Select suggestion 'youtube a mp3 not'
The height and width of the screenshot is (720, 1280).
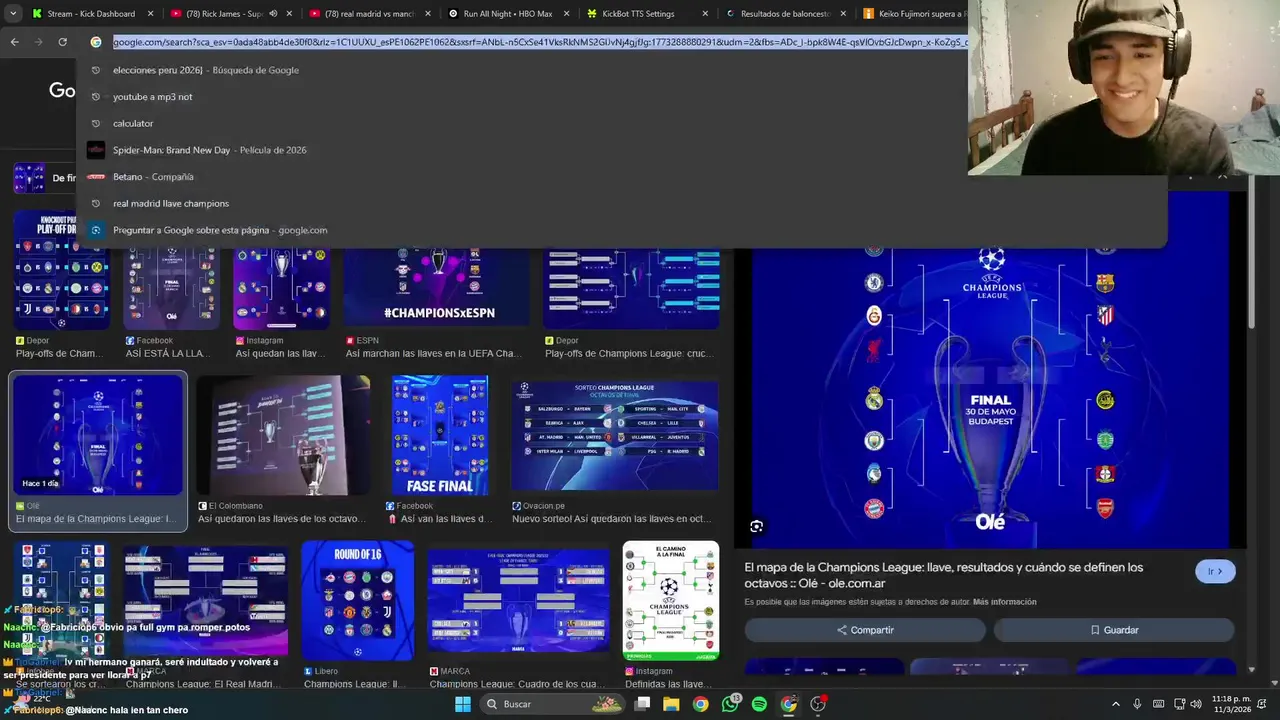621,97
